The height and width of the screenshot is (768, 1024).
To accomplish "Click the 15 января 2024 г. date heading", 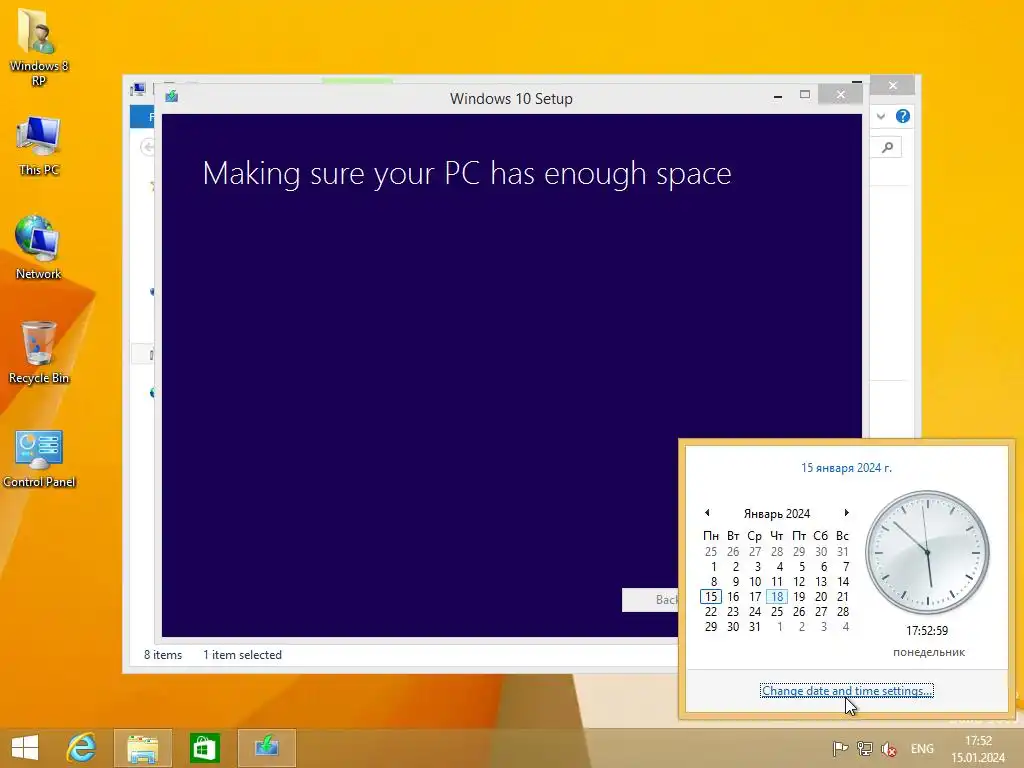I will click(846, 468).
